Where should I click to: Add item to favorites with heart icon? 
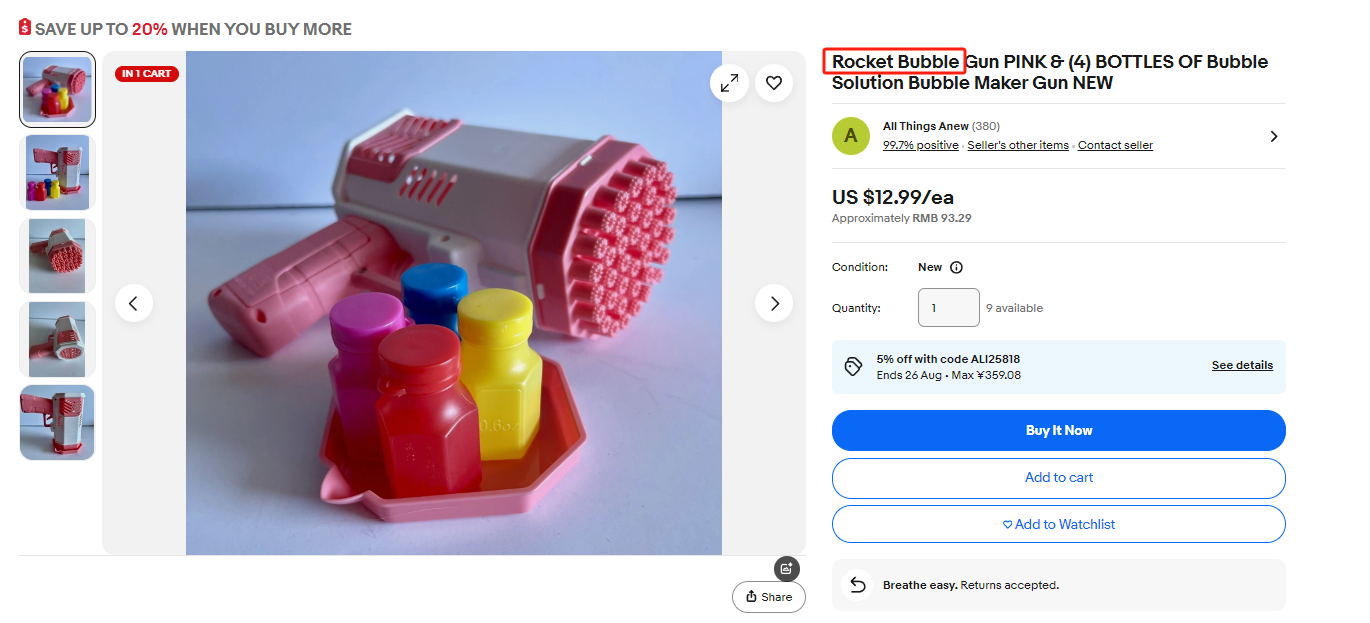tap(774, 83)
